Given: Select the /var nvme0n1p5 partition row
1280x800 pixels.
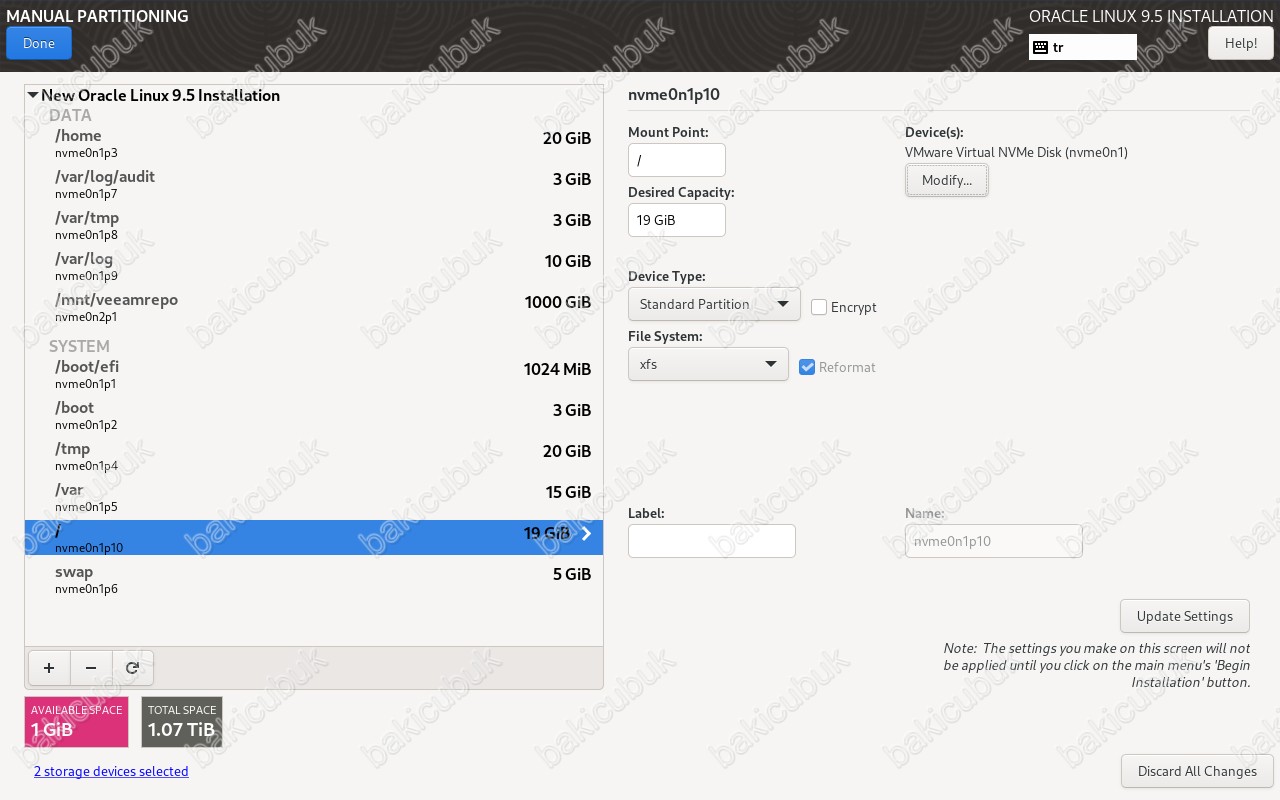Looking at the screenshot, I should coord(314,497).
